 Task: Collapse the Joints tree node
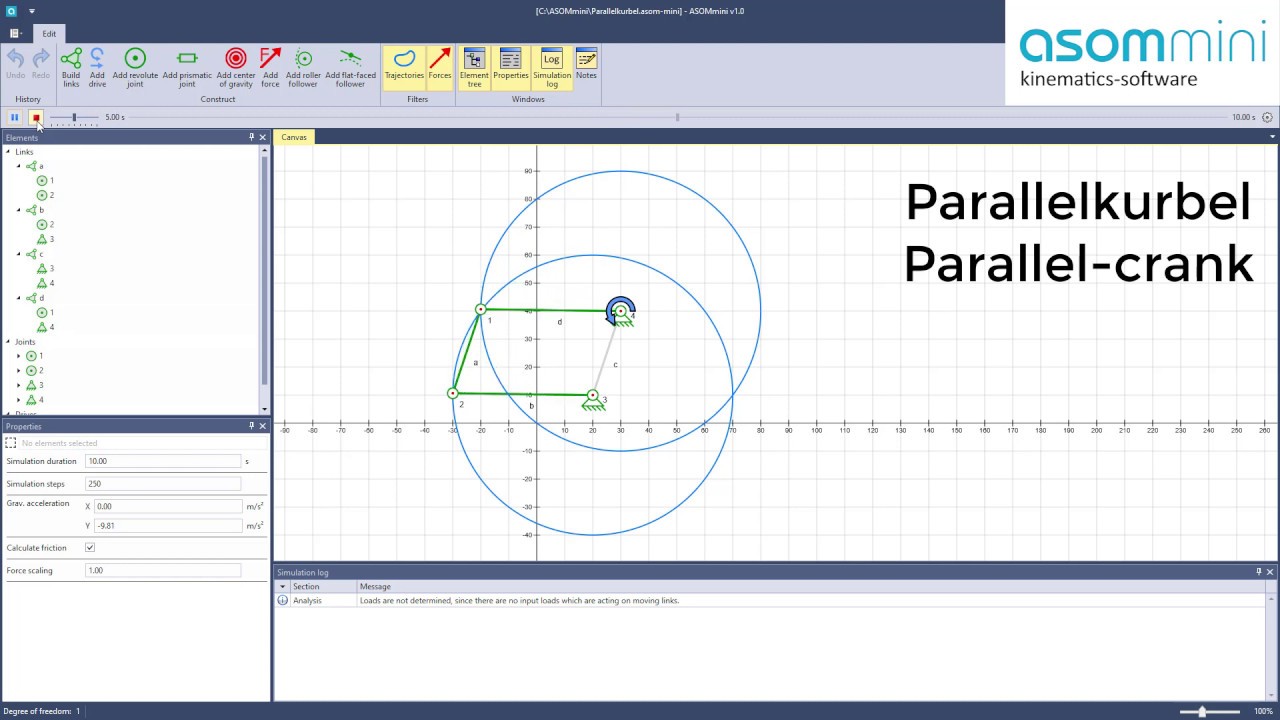[8, 342]
